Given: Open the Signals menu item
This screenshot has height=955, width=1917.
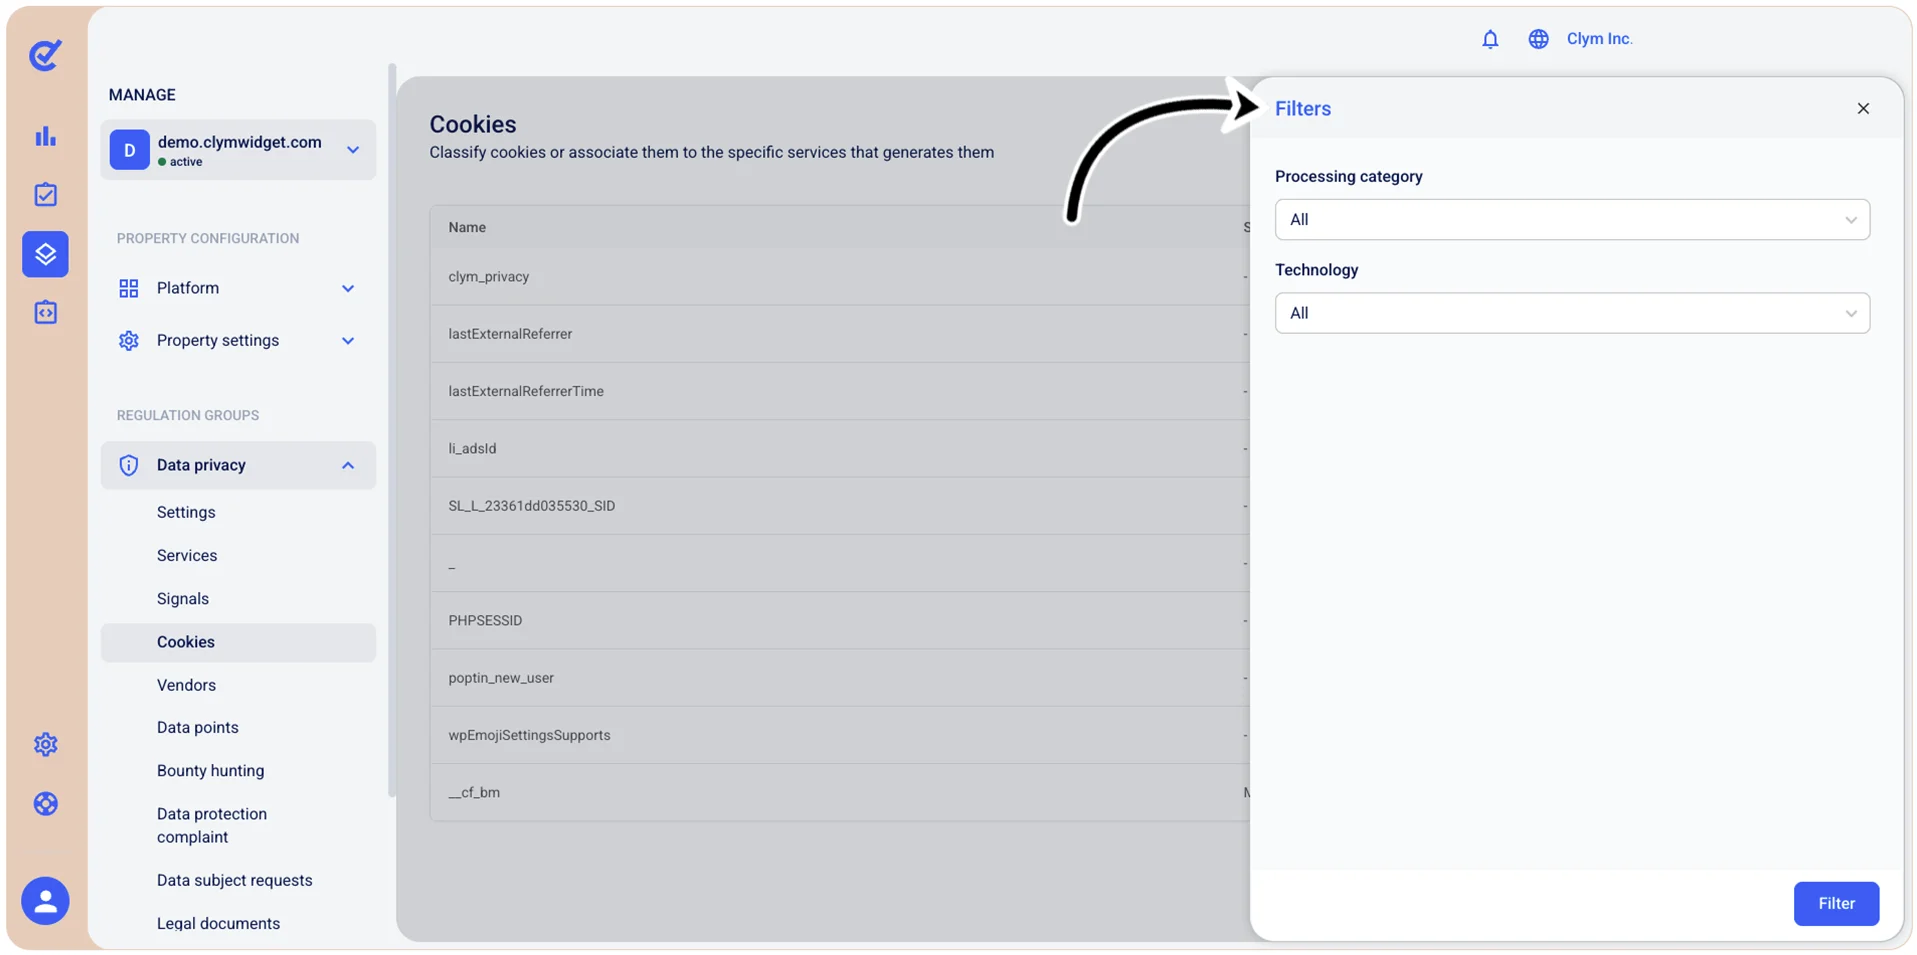Looking at the screenshot, I should click(183, 598).
